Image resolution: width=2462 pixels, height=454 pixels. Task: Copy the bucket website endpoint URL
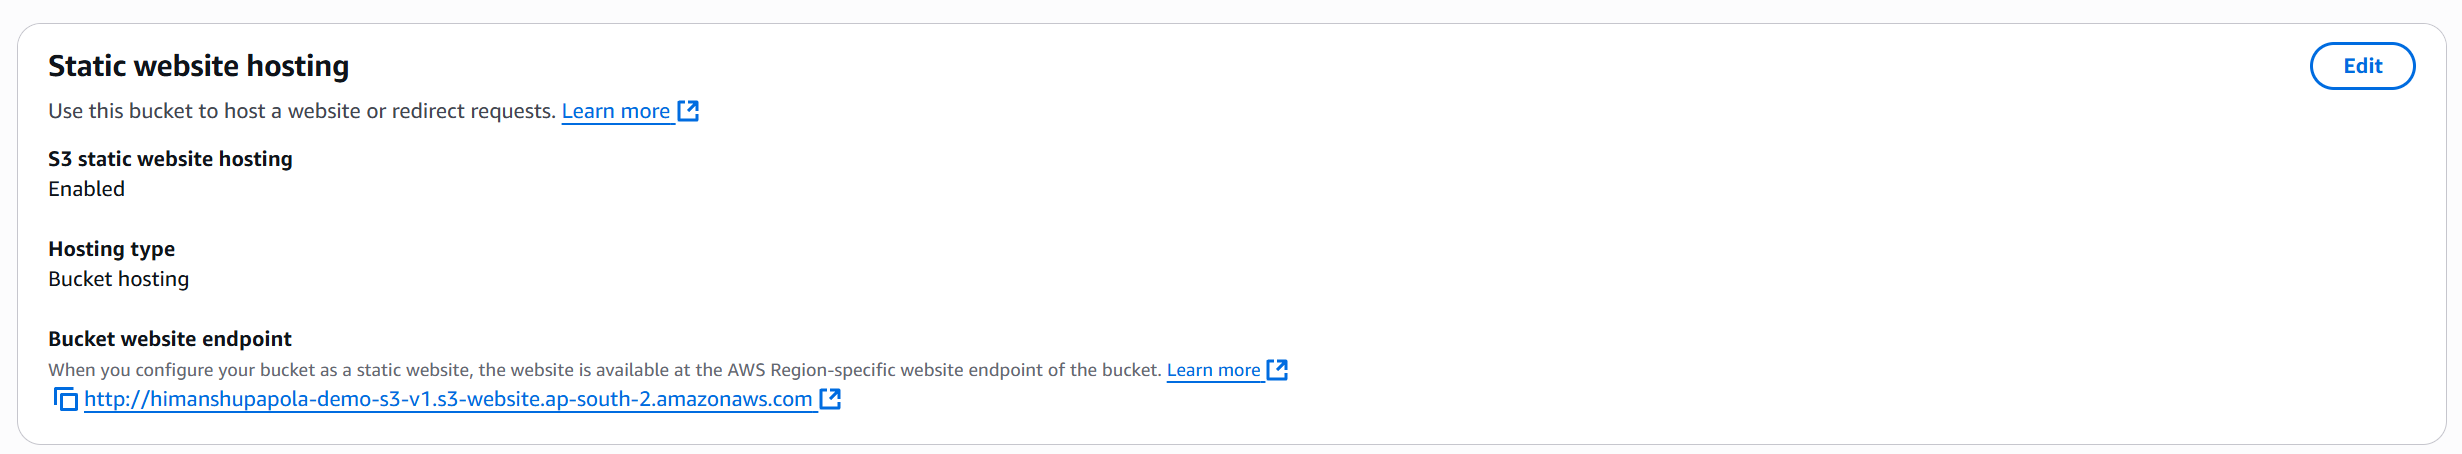pyautogui.click(x=65, y=400)
